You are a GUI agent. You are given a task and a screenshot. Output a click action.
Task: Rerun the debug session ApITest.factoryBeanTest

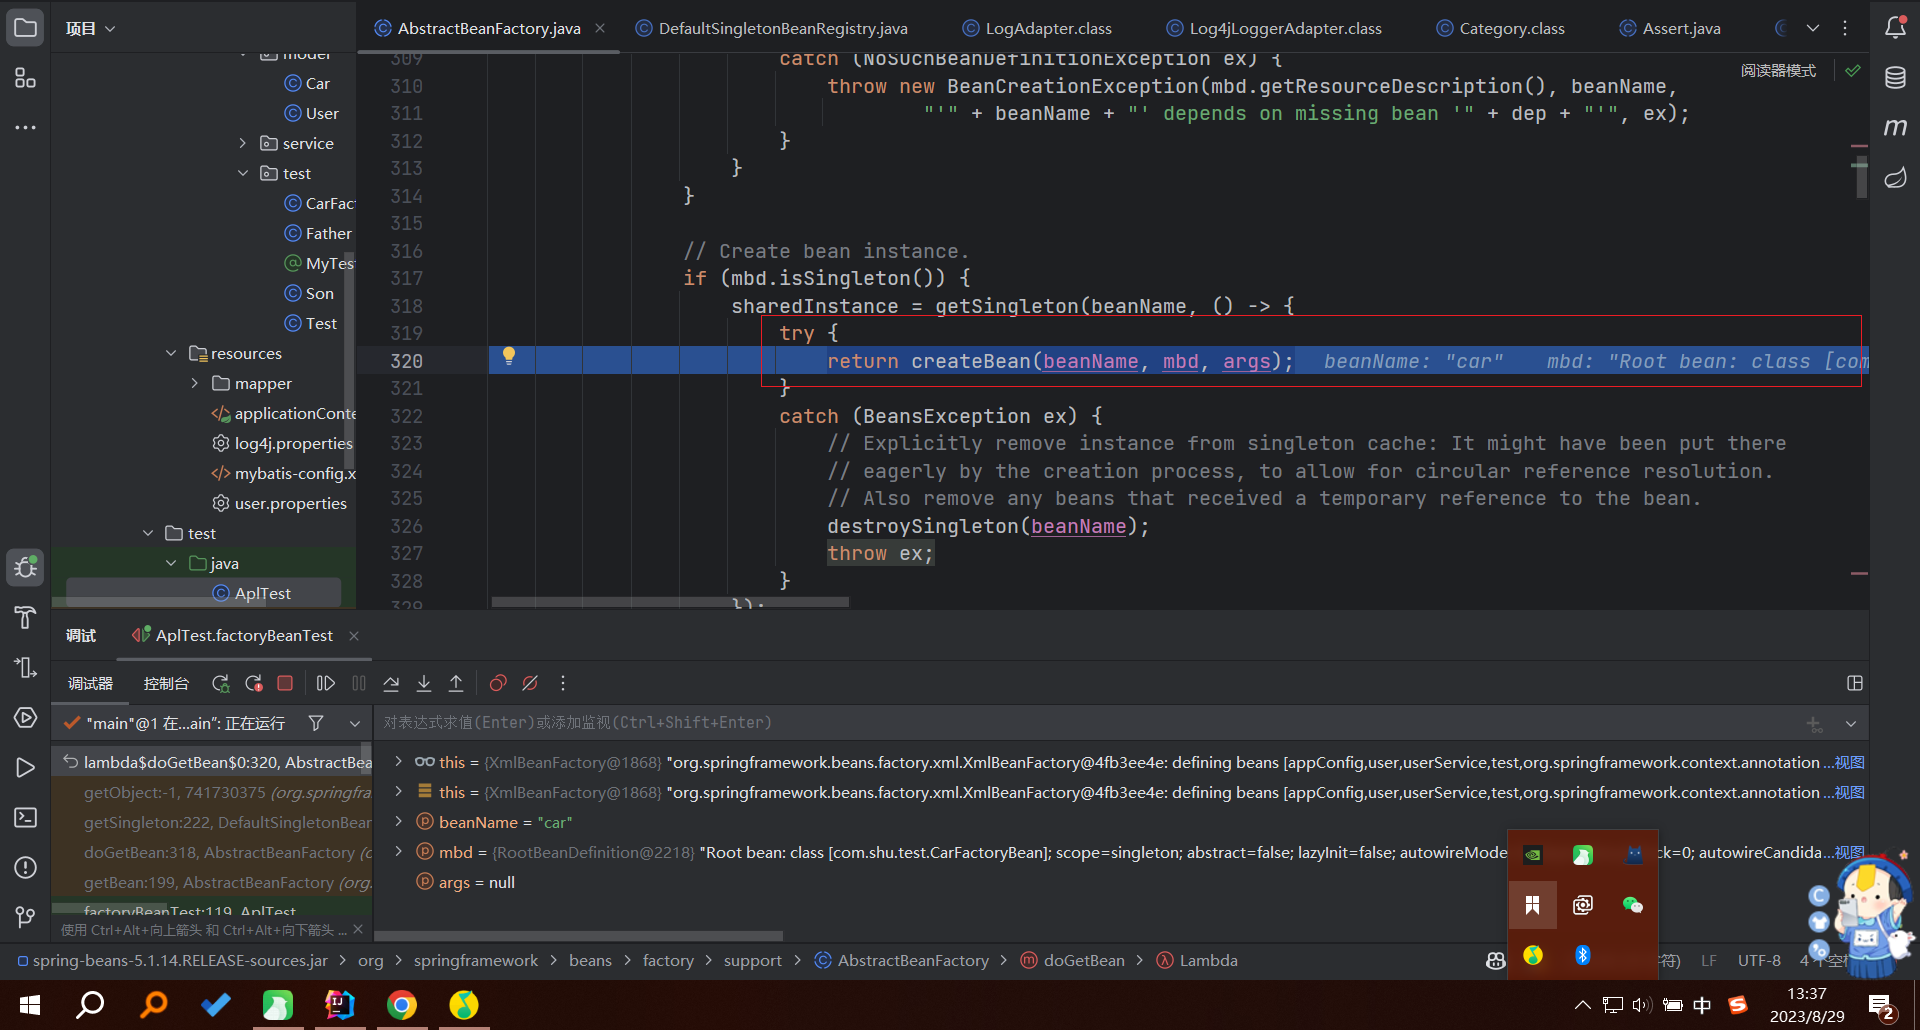(x=220, y=683)
